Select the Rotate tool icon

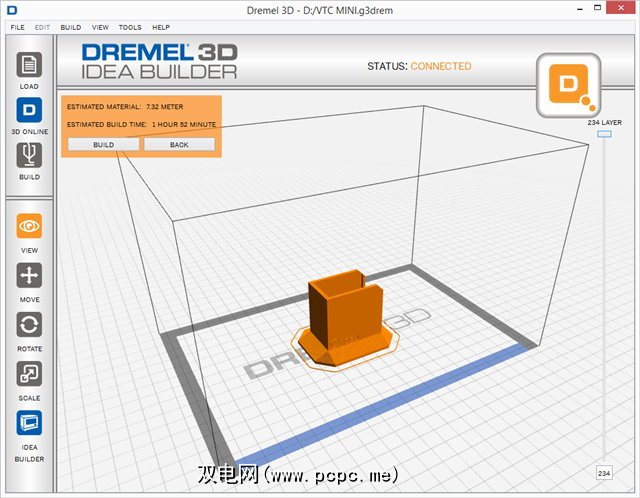pyautogui.click(x=29, y=325)
